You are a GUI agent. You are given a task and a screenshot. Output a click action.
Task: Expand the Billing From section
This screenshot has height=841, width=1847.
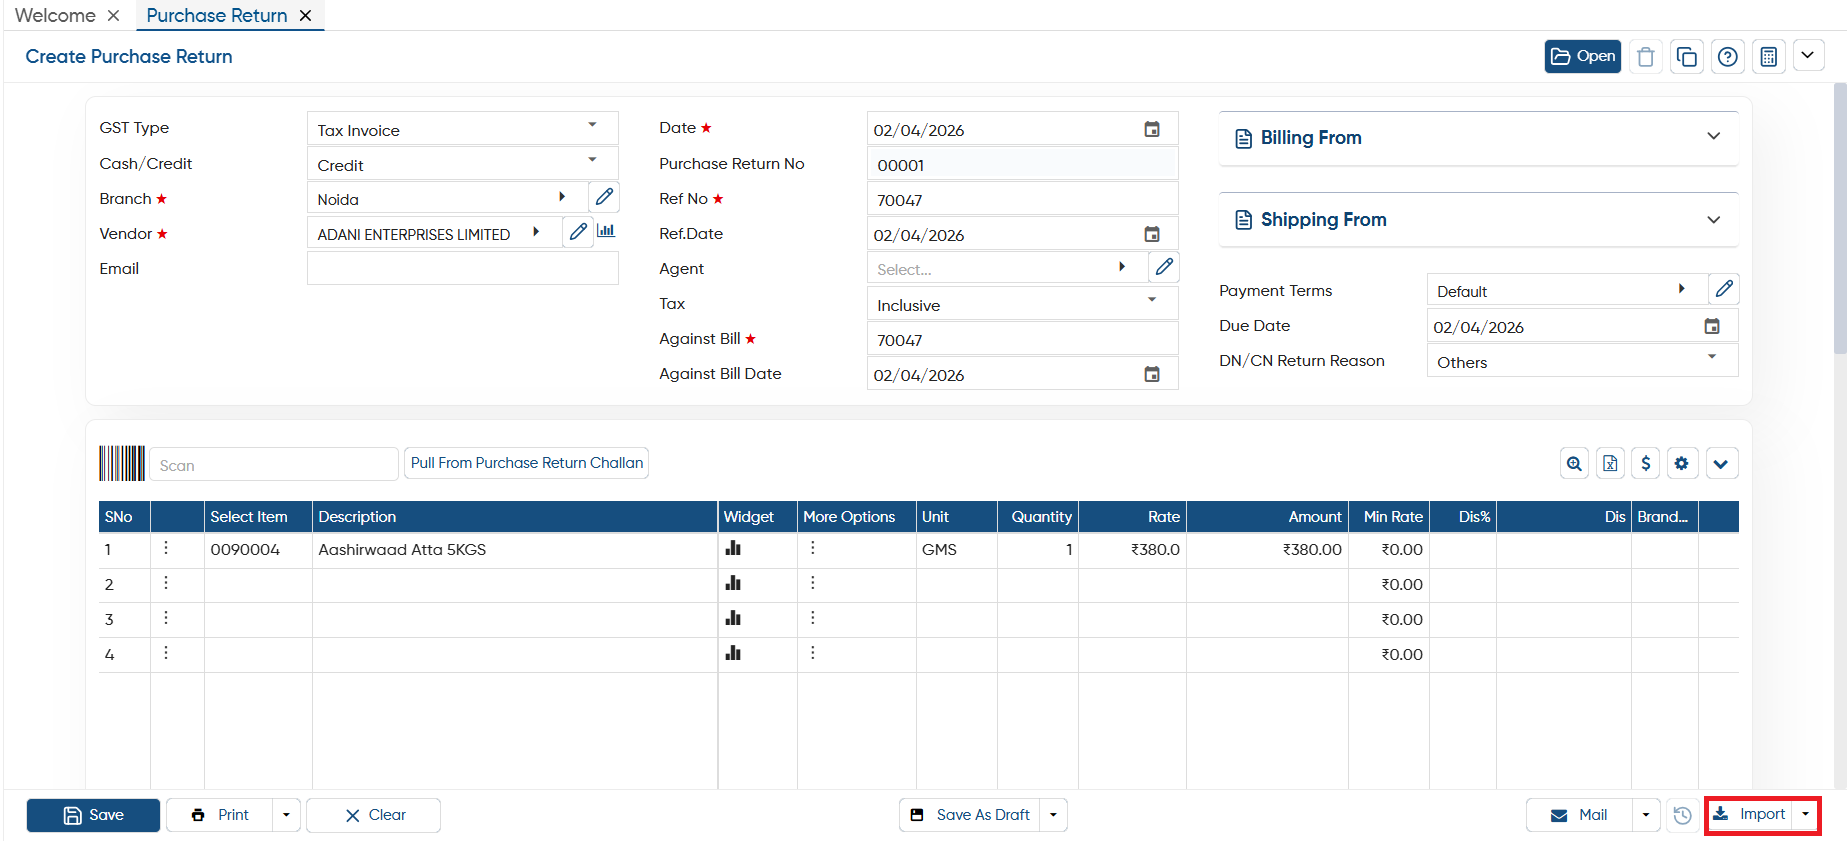[x=1478, y=138]
